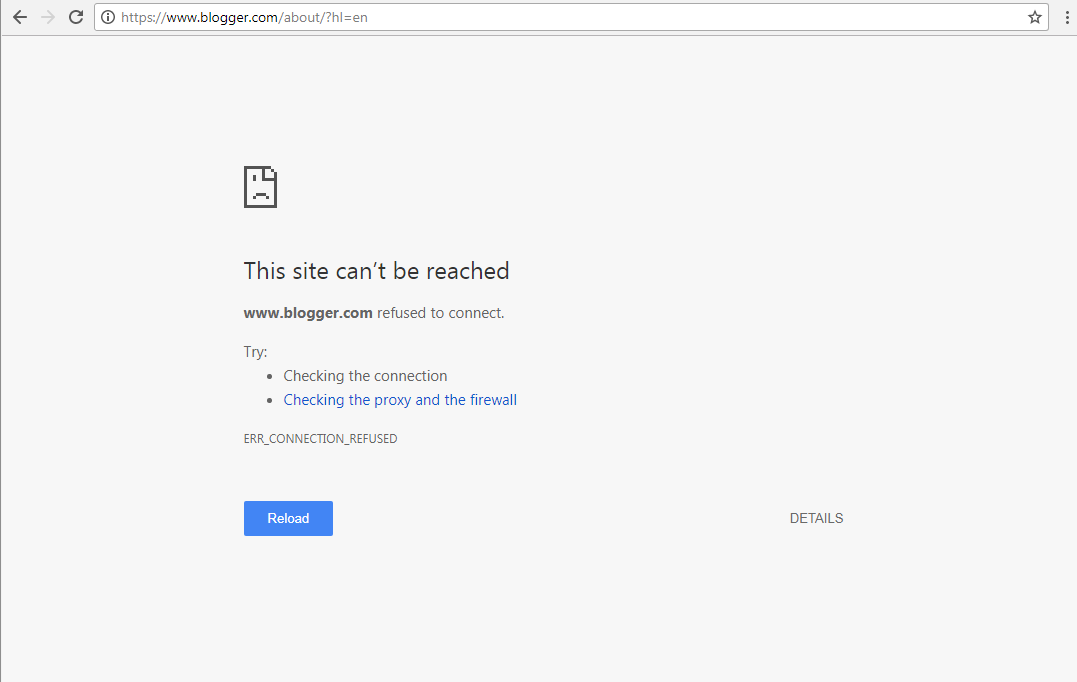Go back using the browser back arrow

20,17
